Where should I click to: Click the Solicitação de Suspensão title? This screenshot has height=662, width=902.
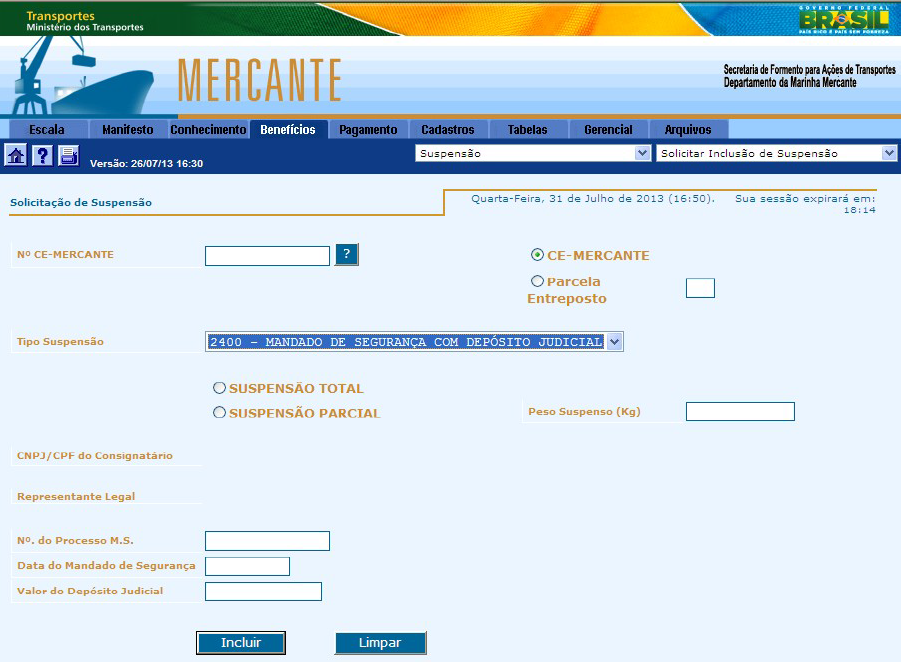click(x=81, y=202)
